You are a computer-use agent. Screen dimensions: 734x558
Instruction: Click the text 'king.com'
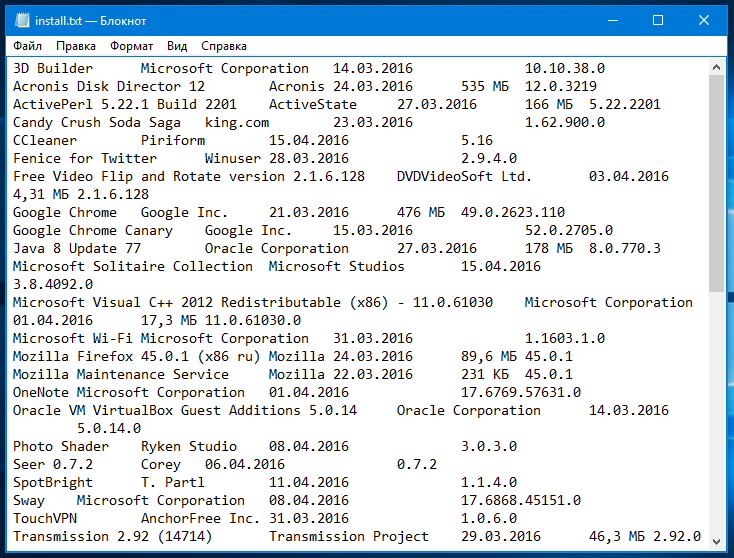237,123
